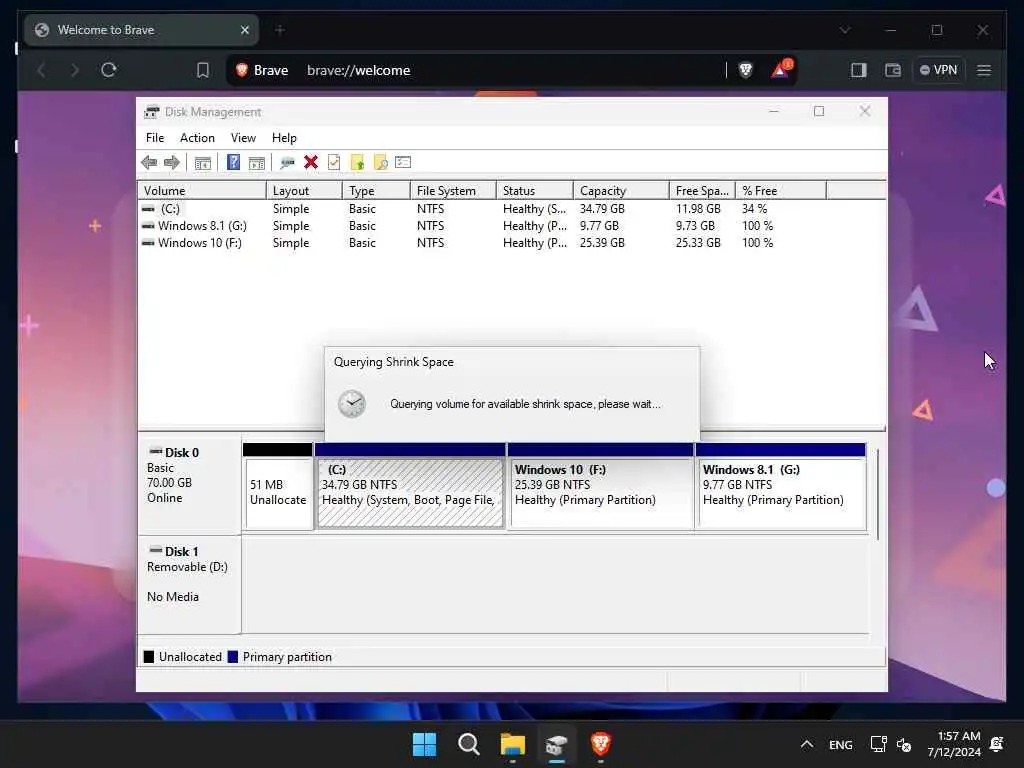Viewport: 1024px width, 768px height.
Task: Open the Action menu
Action: click(197, 138)
